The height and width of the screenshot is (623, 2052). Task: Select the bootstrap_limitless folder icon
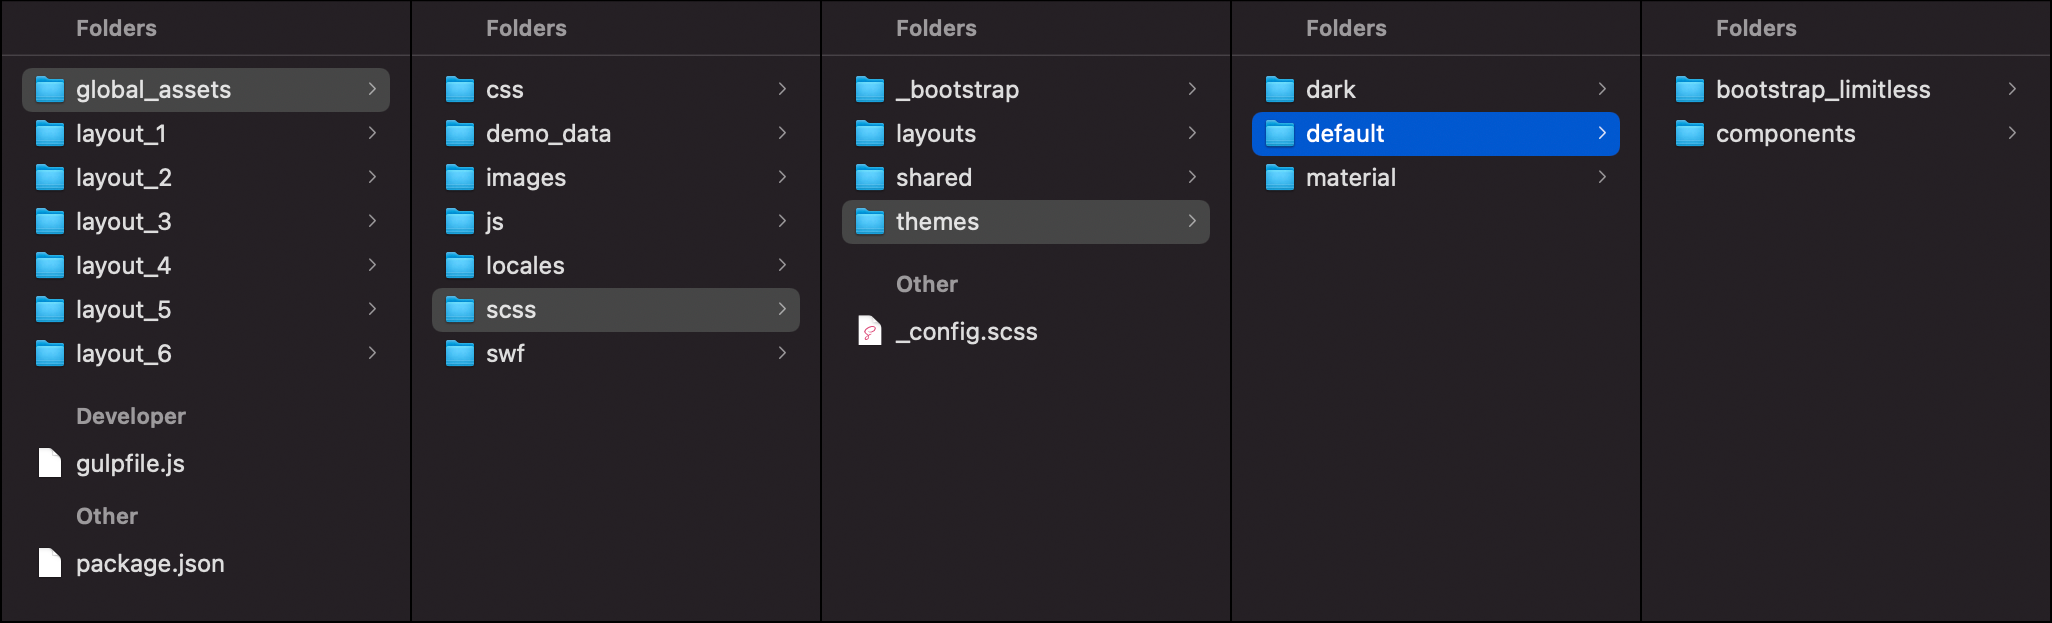click(1690, 89)
